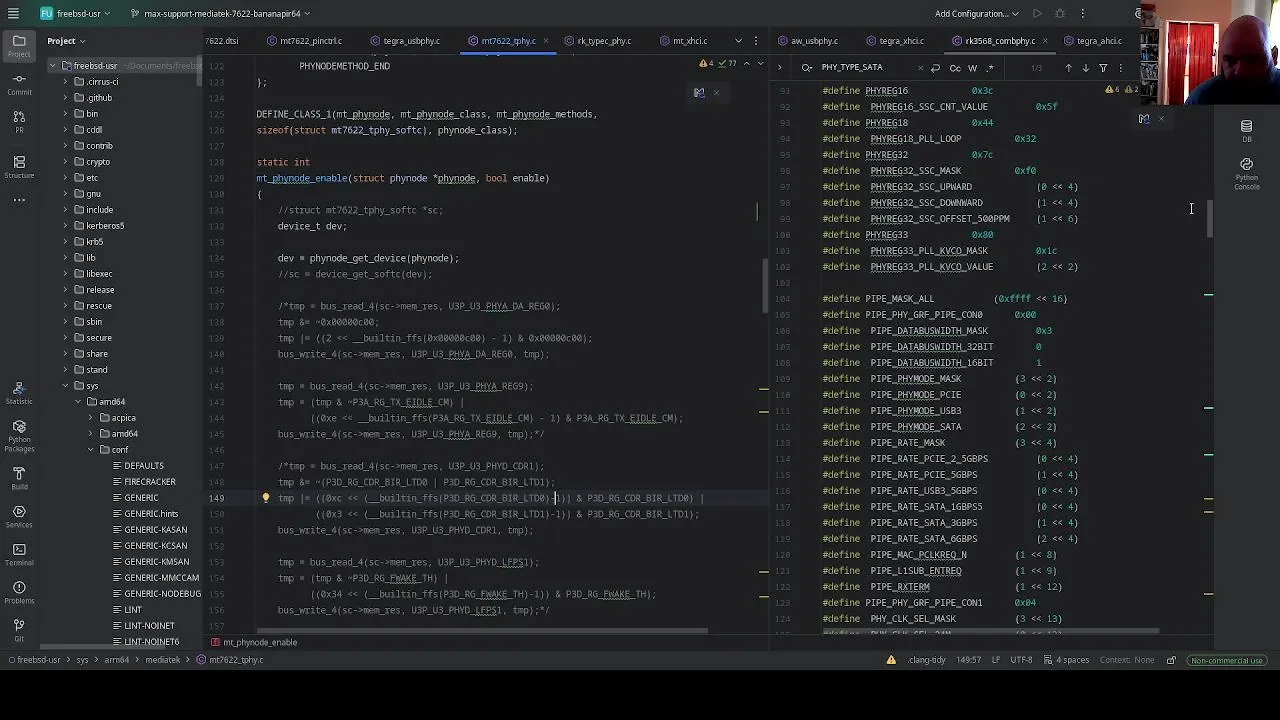Click the 4 spaces indent indicator
Viewport: 1280px width, 720px height.
[1065, 660]
